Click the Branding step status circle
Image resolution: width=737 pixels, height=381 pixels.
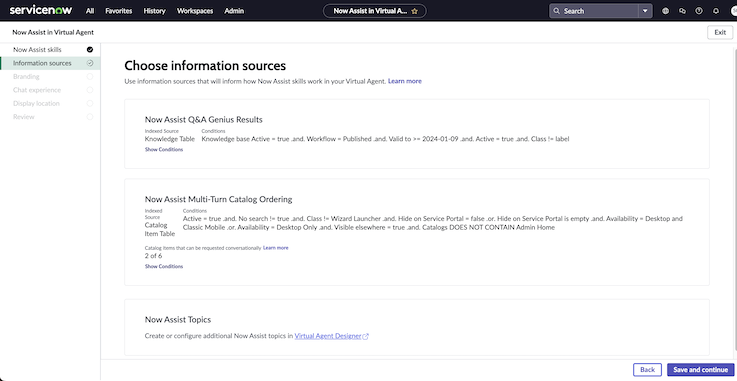click(x=90, y=77)
